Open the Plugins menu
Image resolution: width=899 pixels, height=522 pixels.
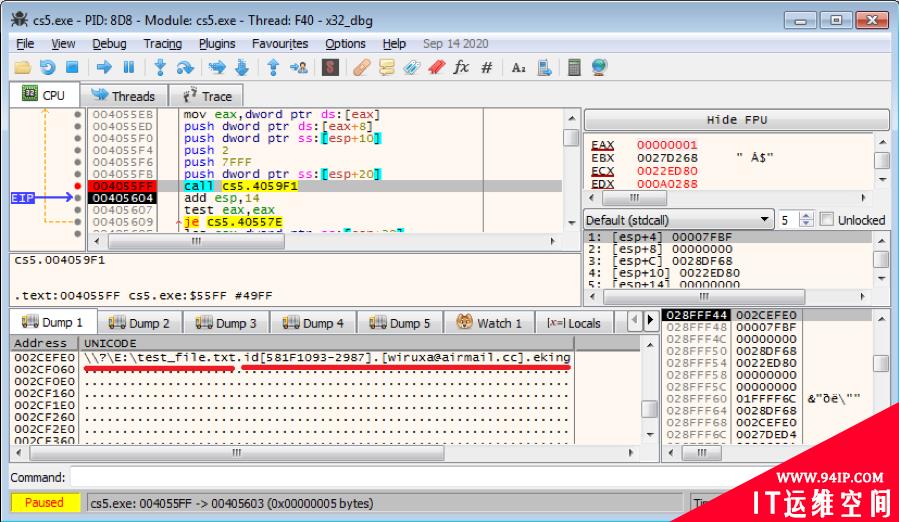point(217,44)
